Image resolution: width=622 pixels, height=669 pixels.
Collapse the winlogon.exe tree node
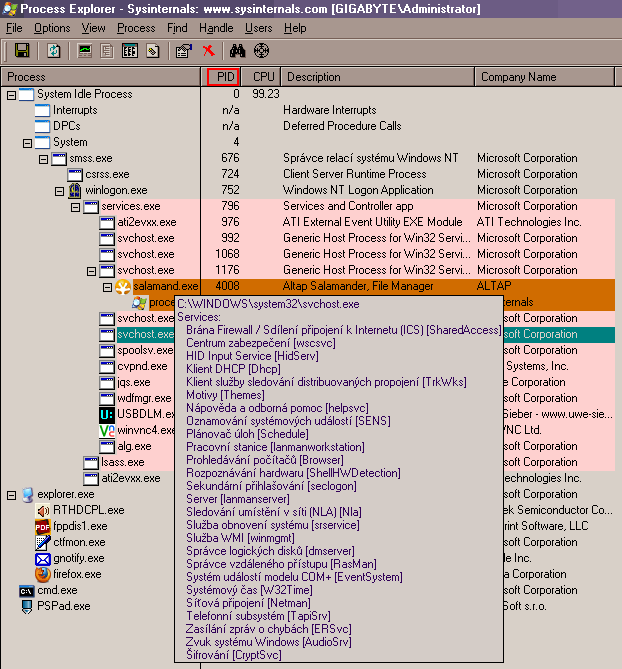[x=59, y=190]
